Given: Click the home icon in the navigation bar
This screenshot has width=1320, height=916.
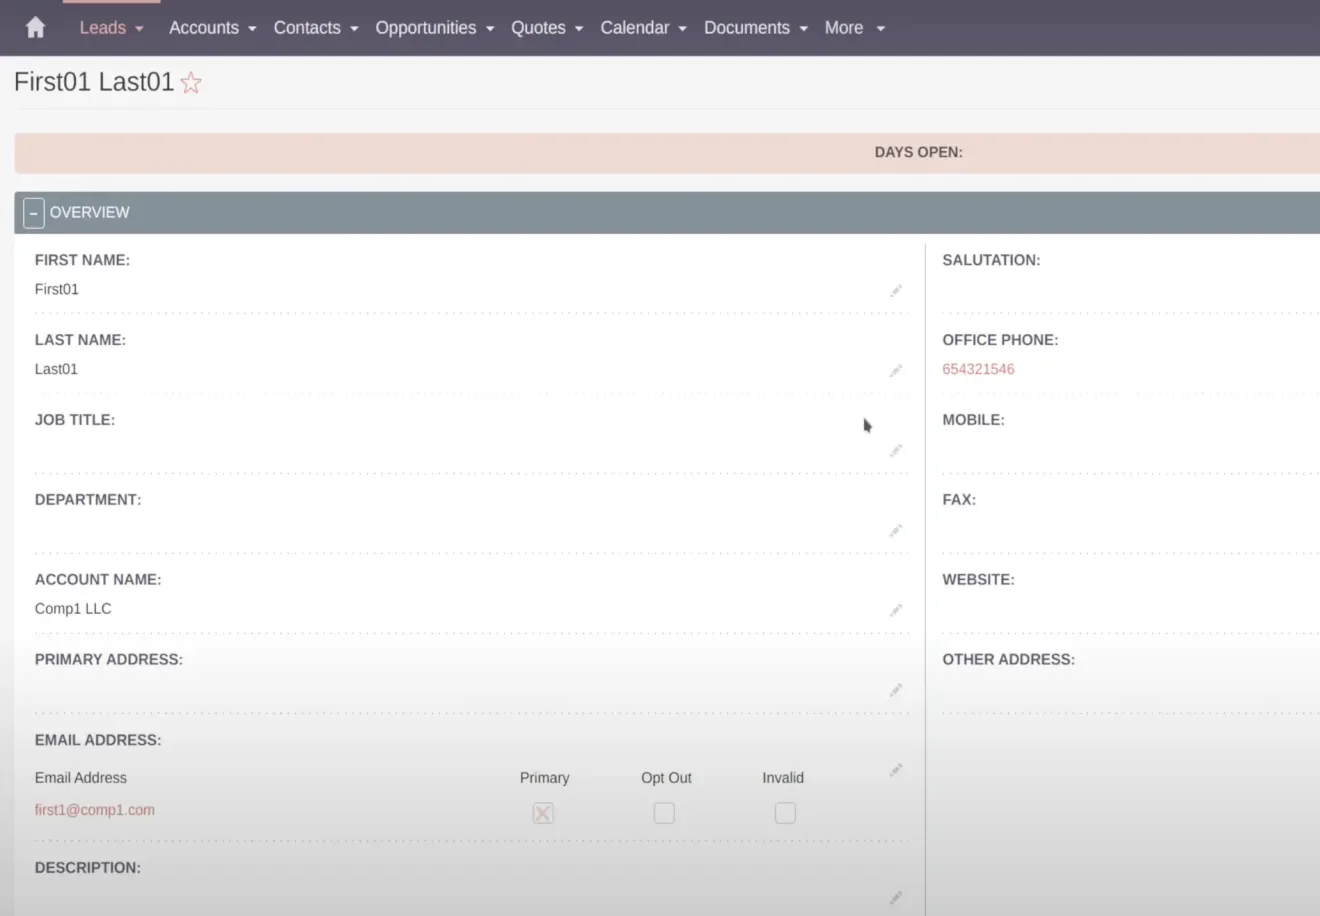Looking at the screenshot, I should [35, 27].
